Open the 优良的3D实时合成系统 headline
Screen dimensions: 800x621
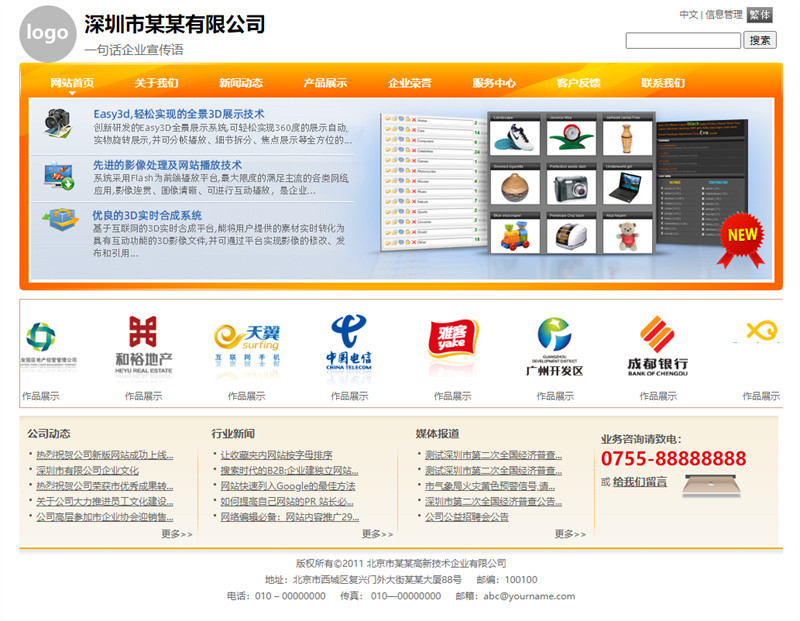[147, 215]
